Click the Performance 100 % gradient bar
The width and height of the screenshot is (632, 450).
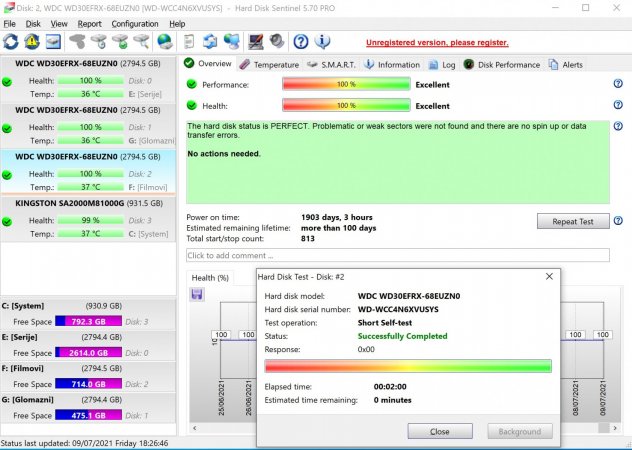pos(346,84)
